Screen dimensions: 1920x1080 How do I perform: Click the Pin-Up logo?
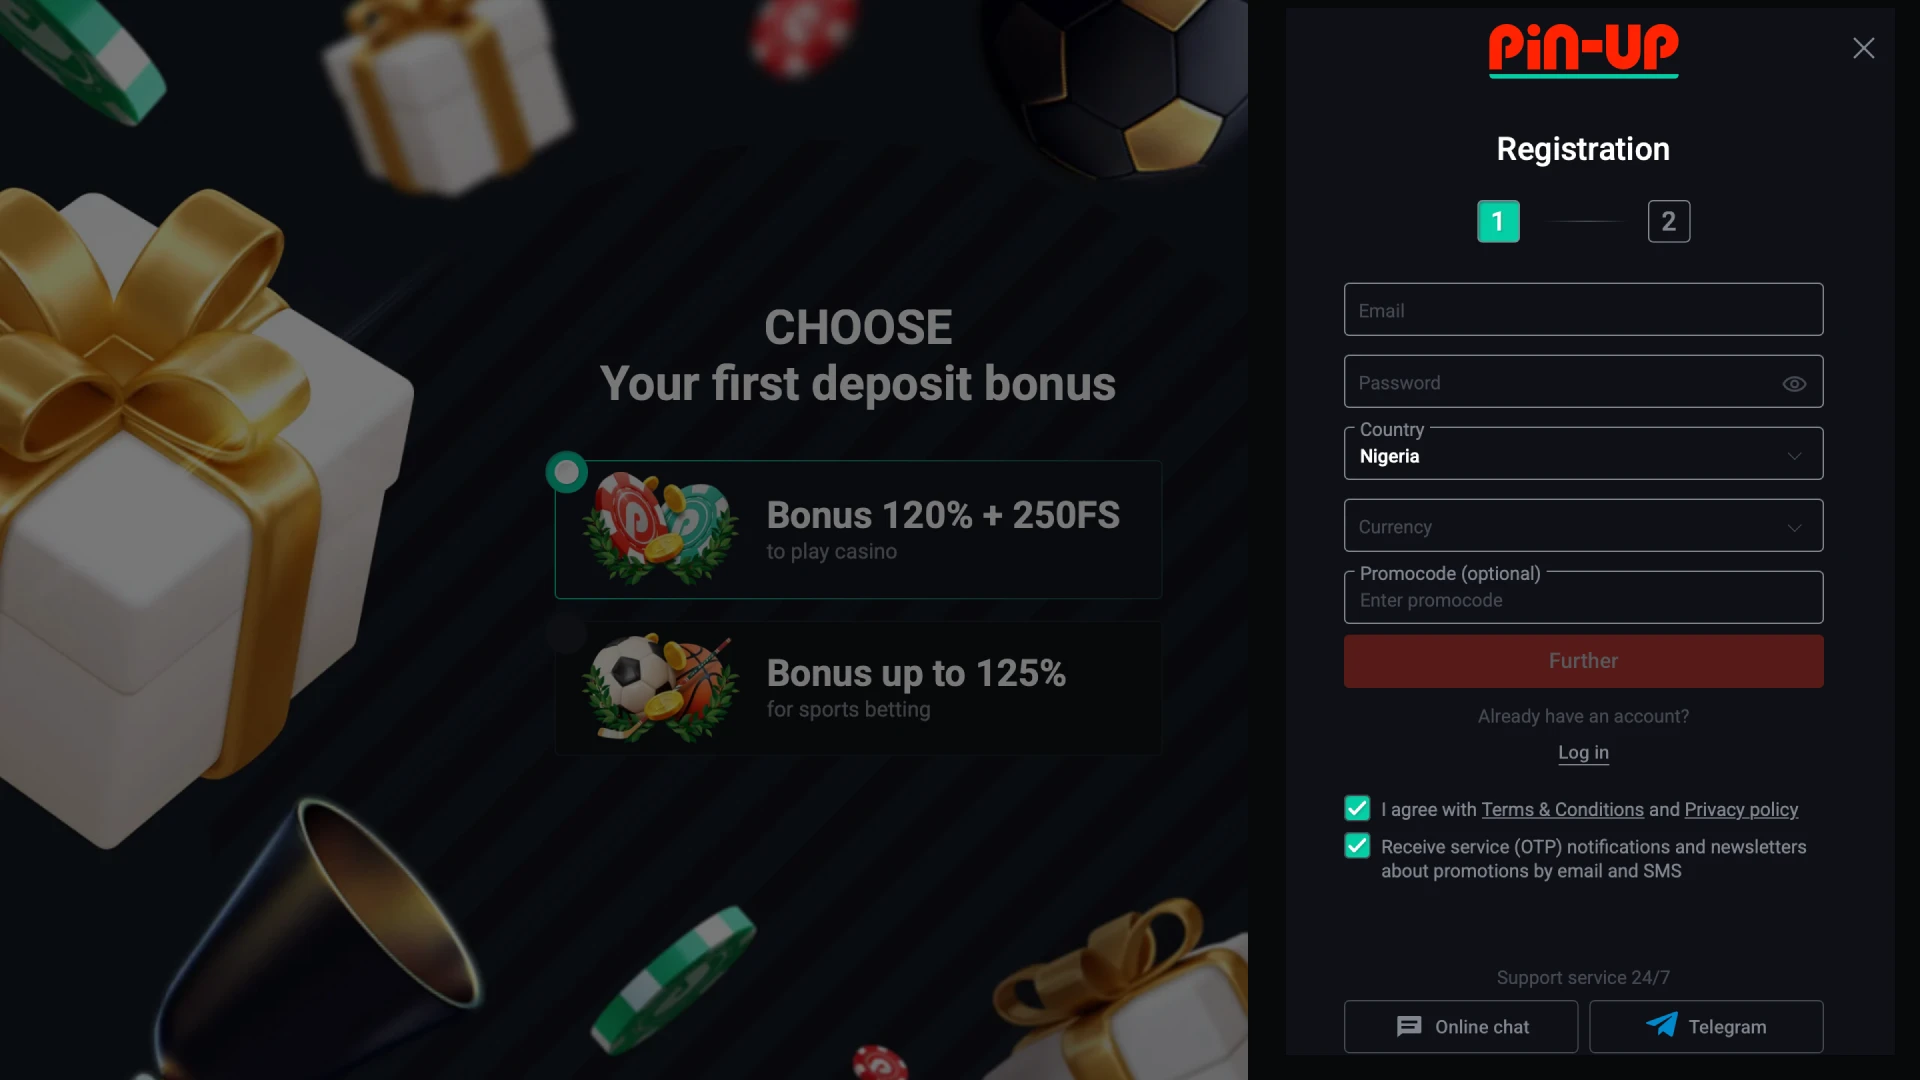click(x=1583, y=50)
